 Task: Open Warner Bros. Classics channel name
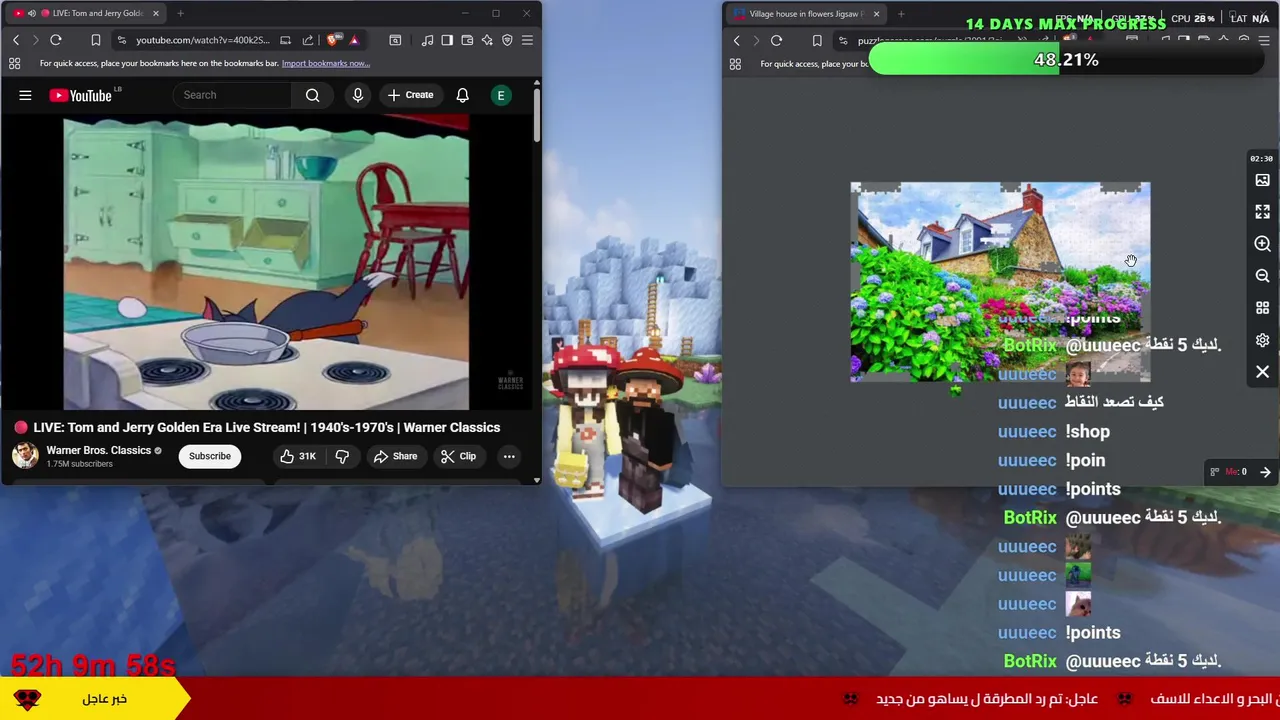point(98,450)
